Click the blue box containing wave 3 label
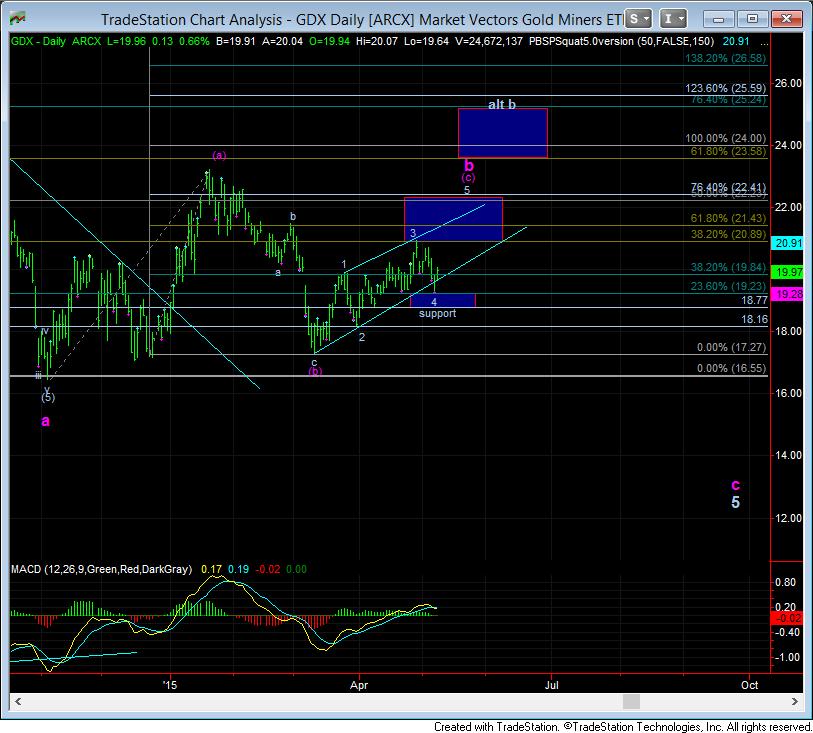813x733 pixels. pyautogui.click(x=453, y=219)
